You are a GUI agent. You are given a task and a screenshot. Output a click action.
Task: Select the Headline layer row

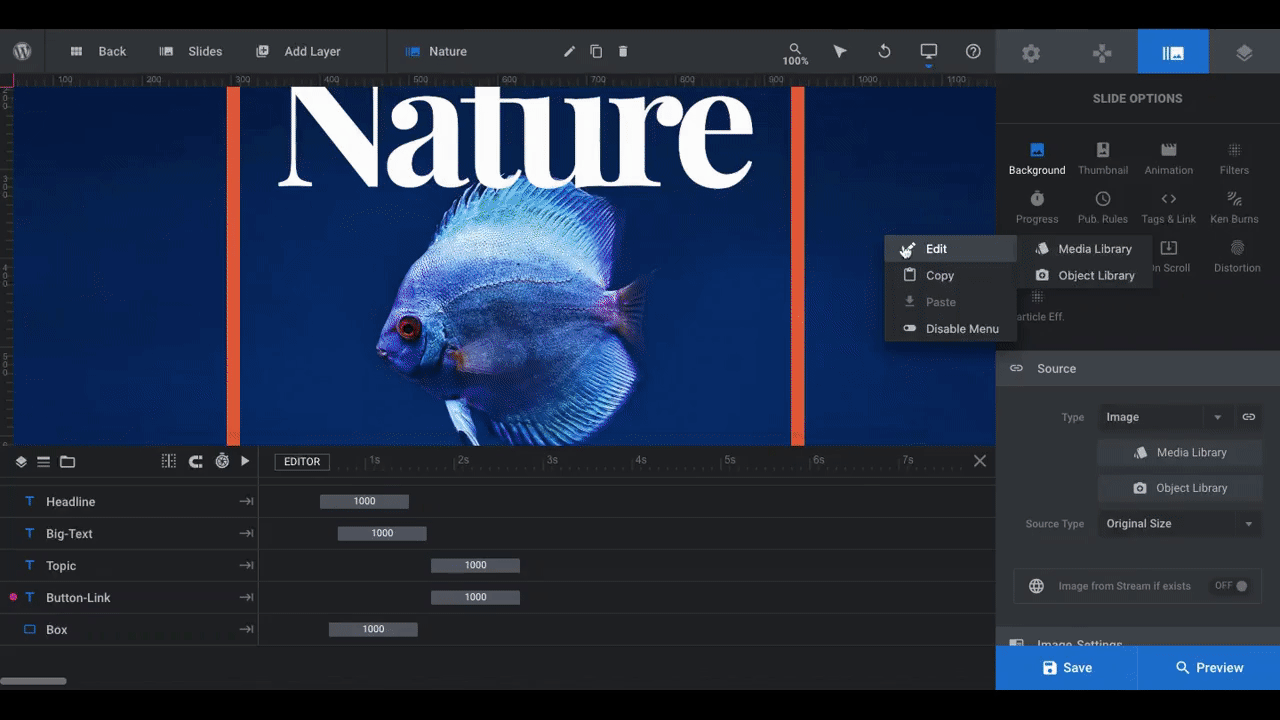click(129, 502)
